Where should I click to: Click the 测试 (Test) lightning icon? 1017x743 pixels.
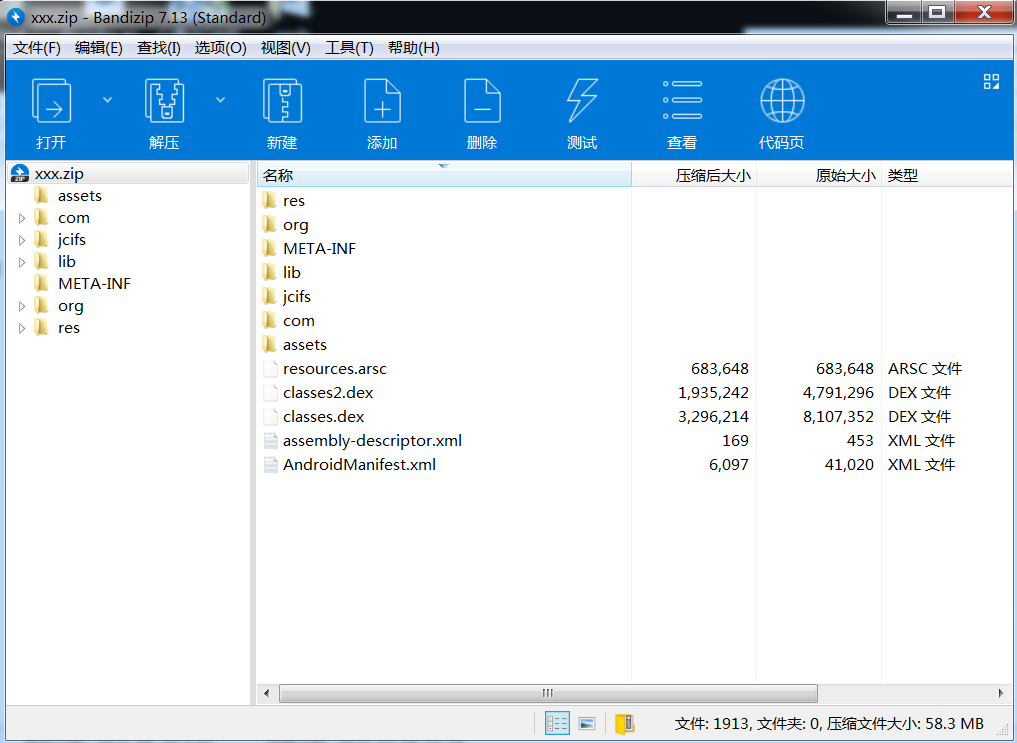[x=582, y=103]
